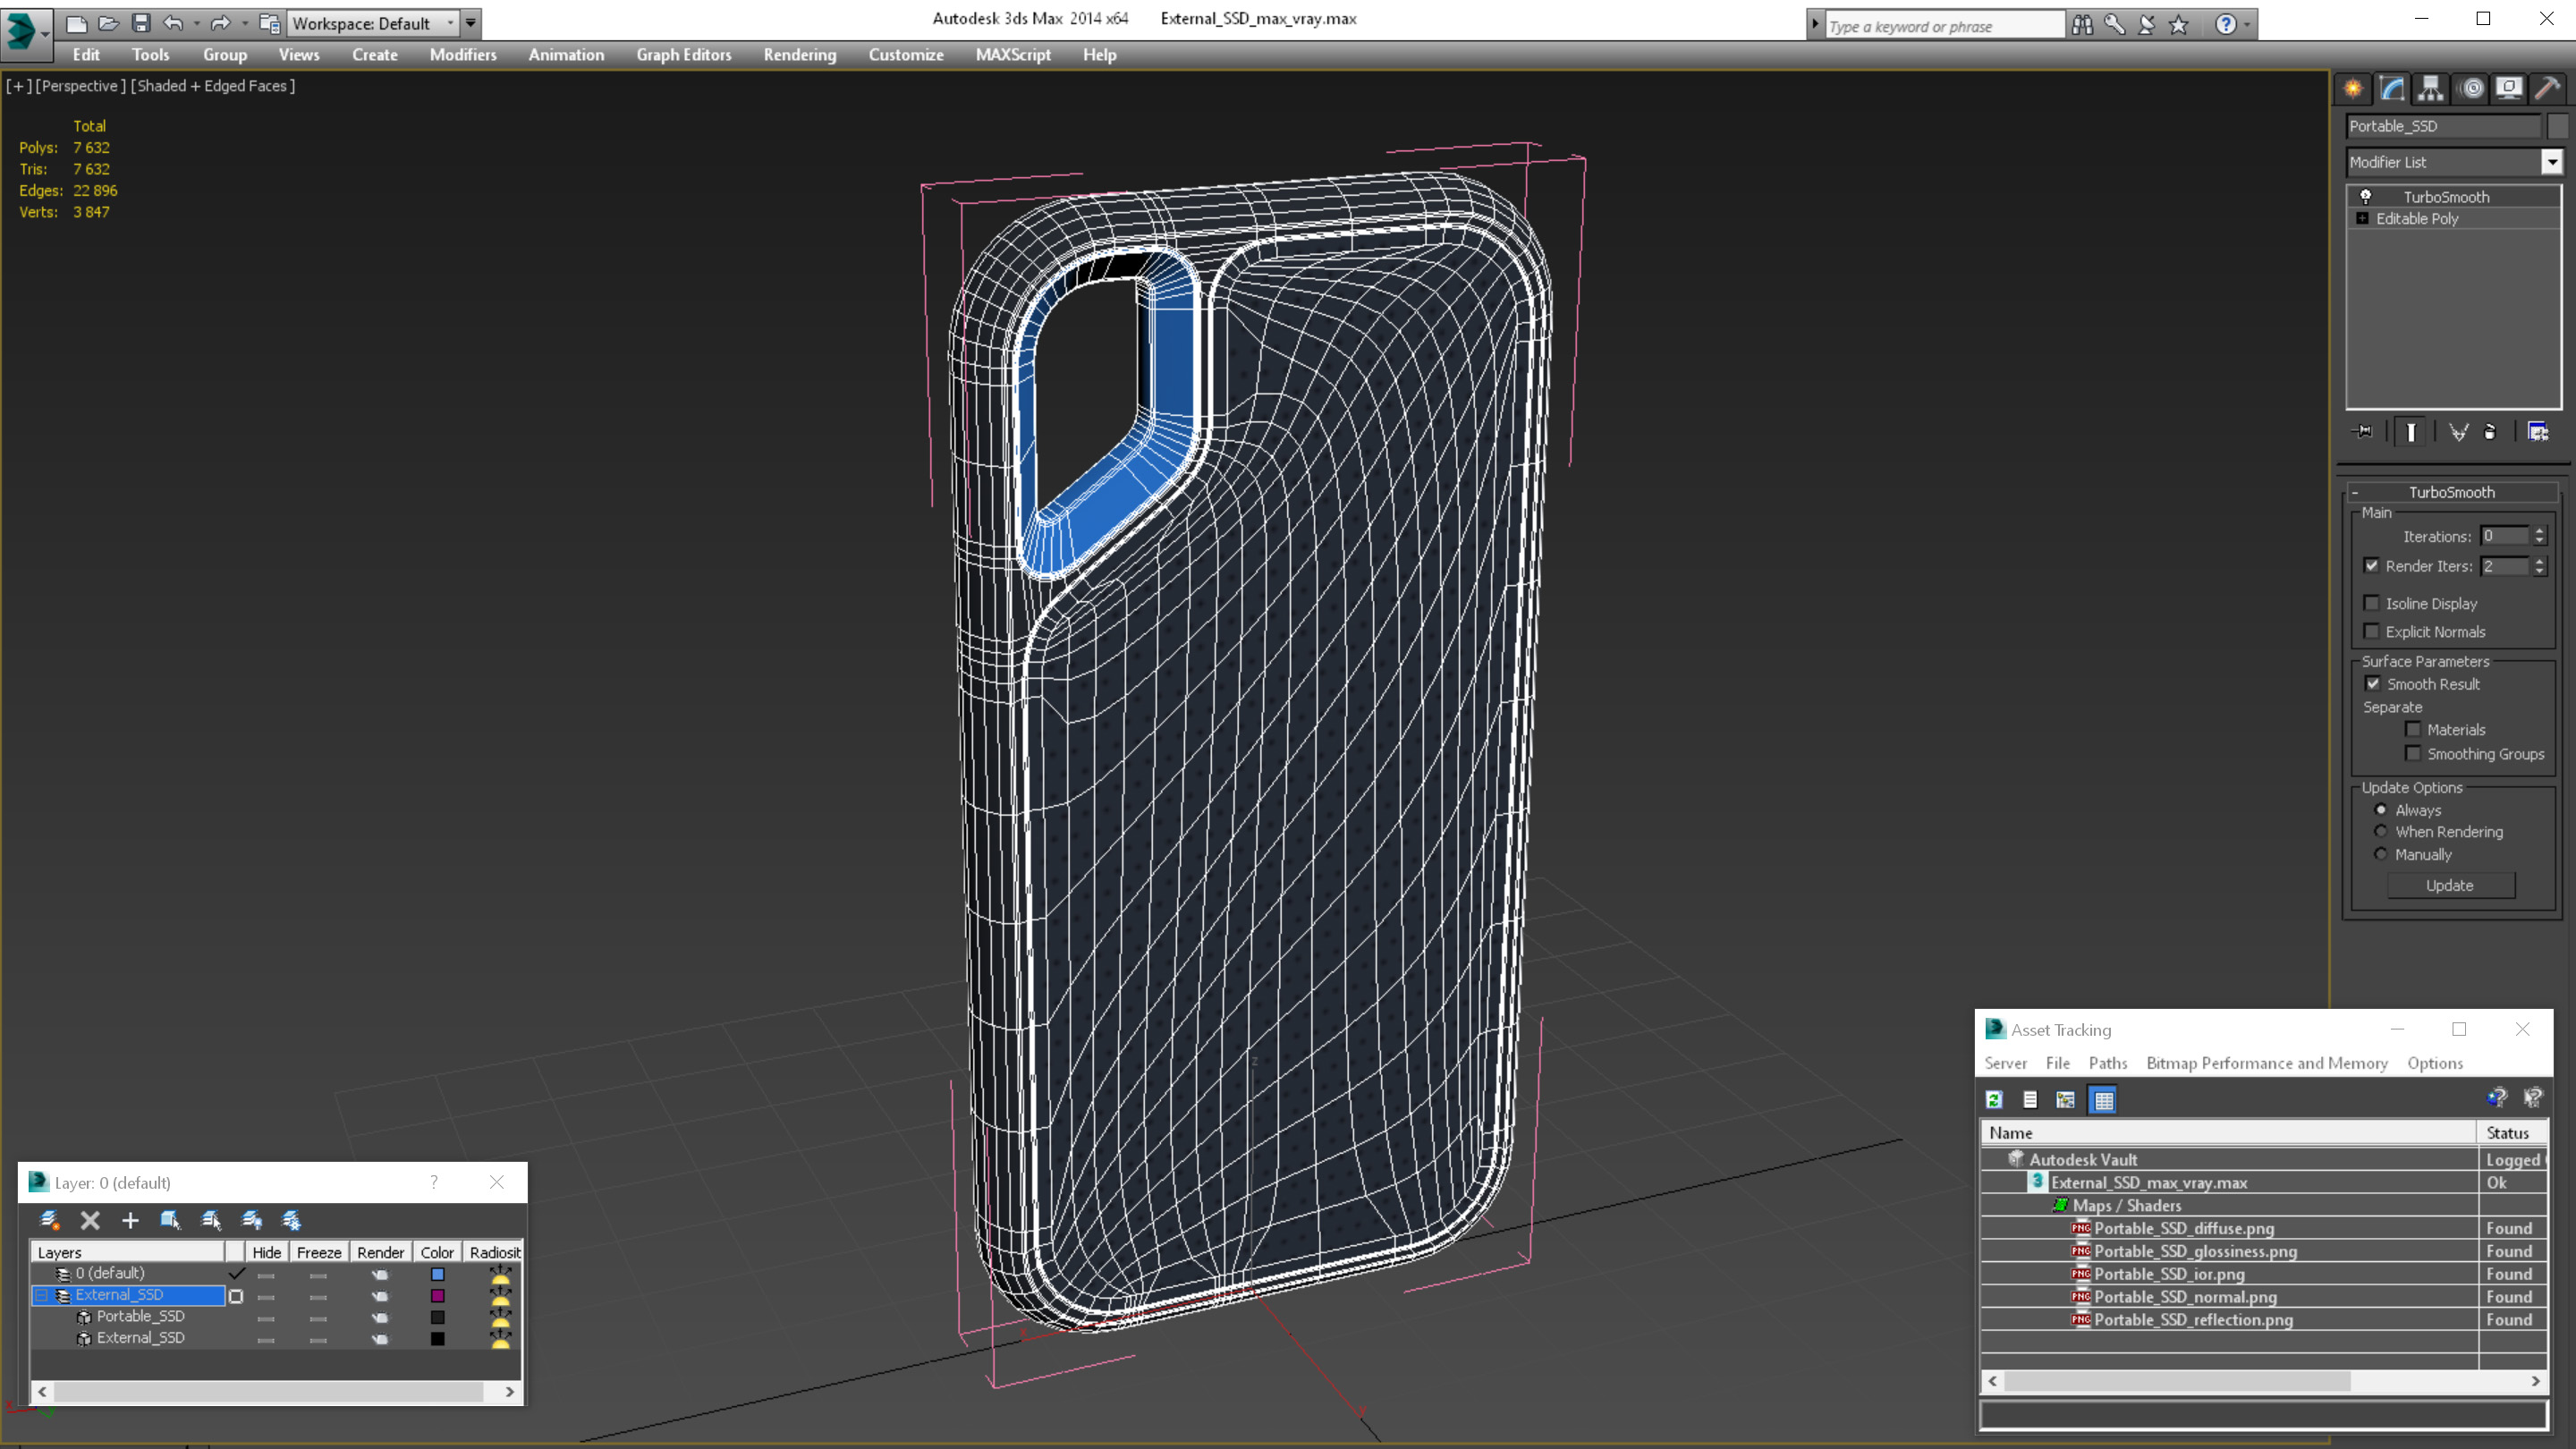Expand the Editable Poly stack entry
Screen dimensions: 2576x1449
2363,218
